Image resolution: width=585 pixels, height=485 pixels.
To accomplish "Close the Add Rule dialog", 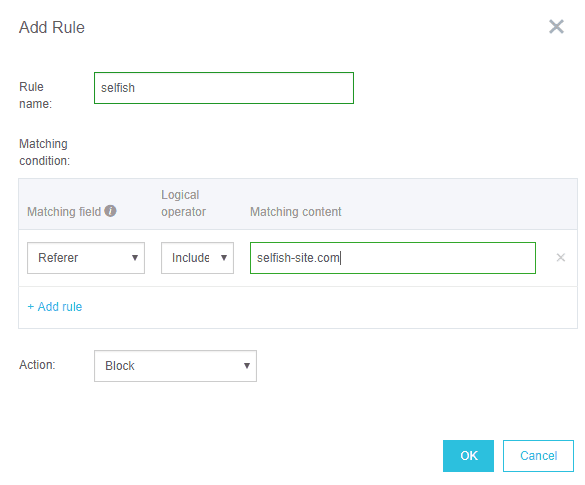I will pos(556,26).
